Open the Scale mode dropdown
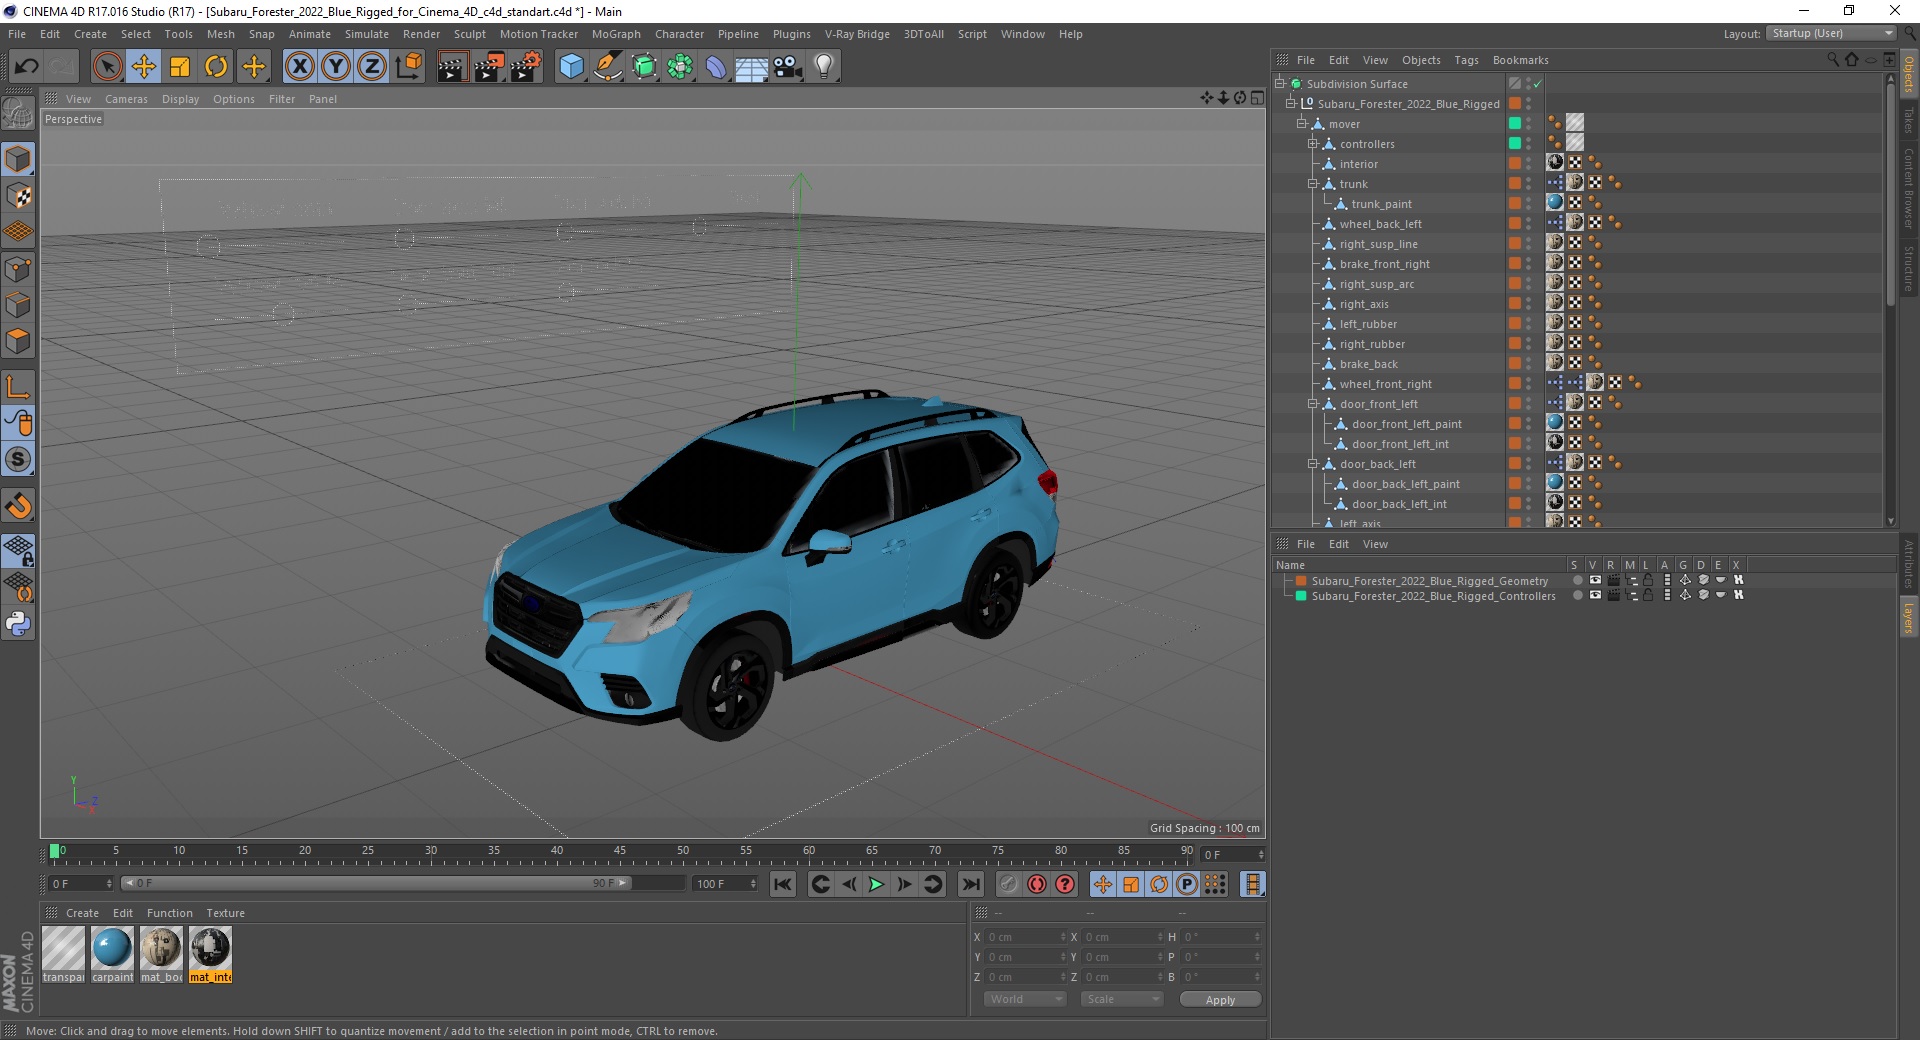The image size is (1920, 1040). 1122,999
